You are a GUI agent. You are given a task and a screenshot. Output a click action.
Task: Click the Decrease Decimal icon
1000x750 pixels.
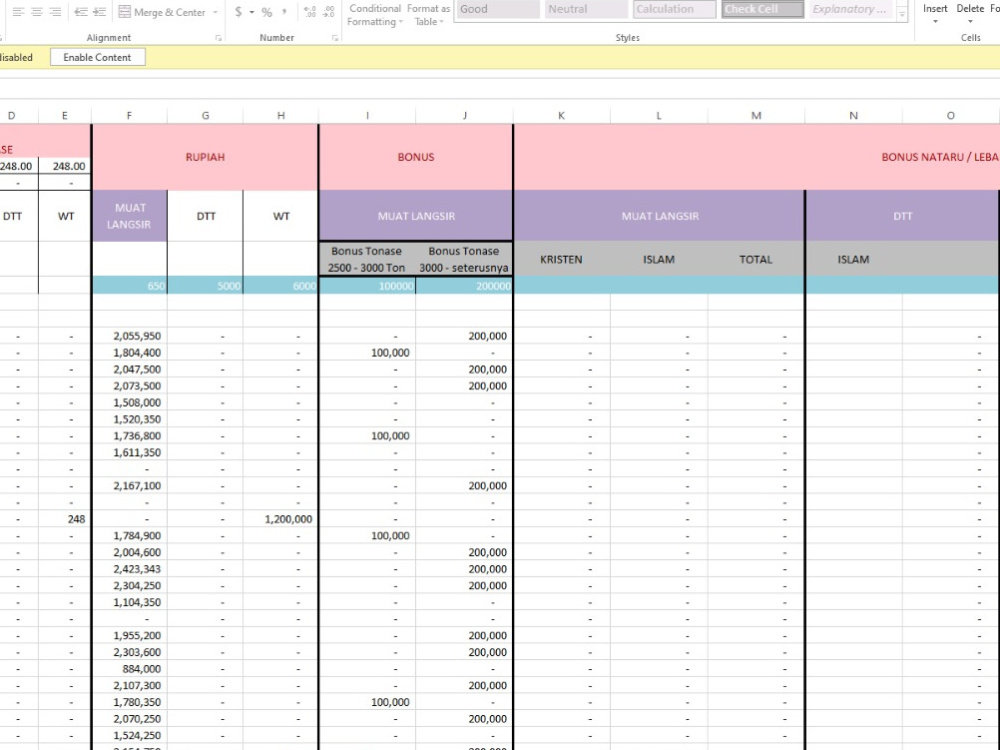[x=329, y=12]
